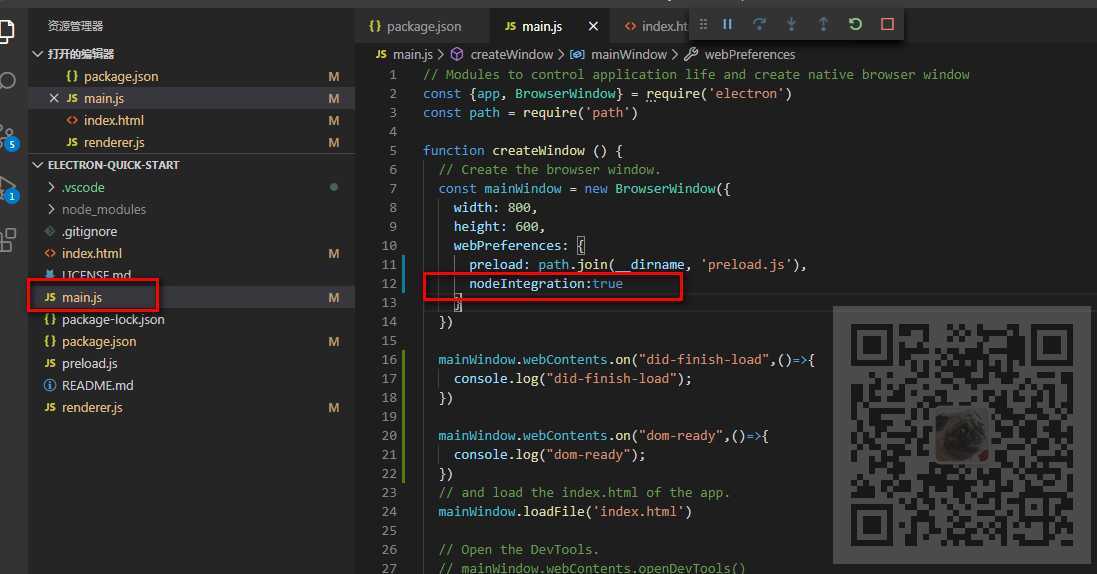The width and height of the screenshot is (1097, 574).
Task: Open the Search view in activity bar
Action: point(7,80)
